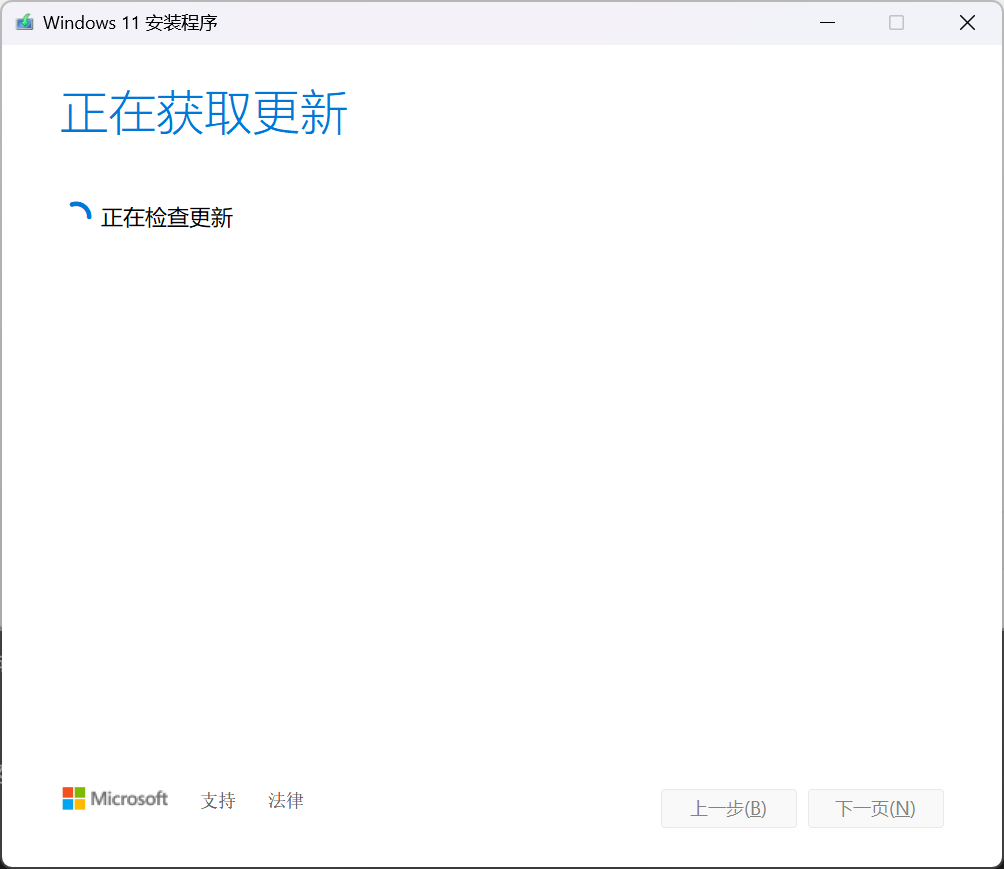The image size is (1004, 869).
Task: Open the 支持 support link
Action: click(218, 800)
